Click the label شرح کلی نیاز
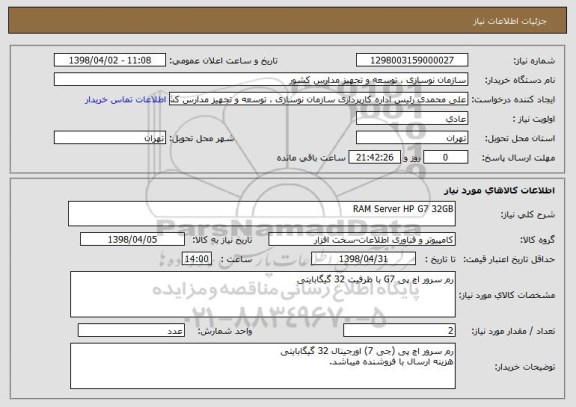Screen dimensions: 576x407 (528, 214)
